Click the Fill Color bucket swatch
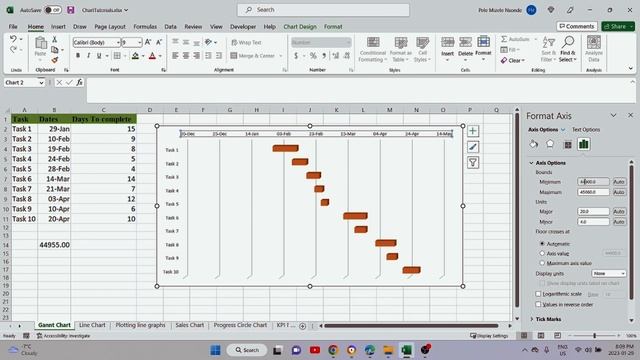The image size is (640, 360). (x=135, y=56)
